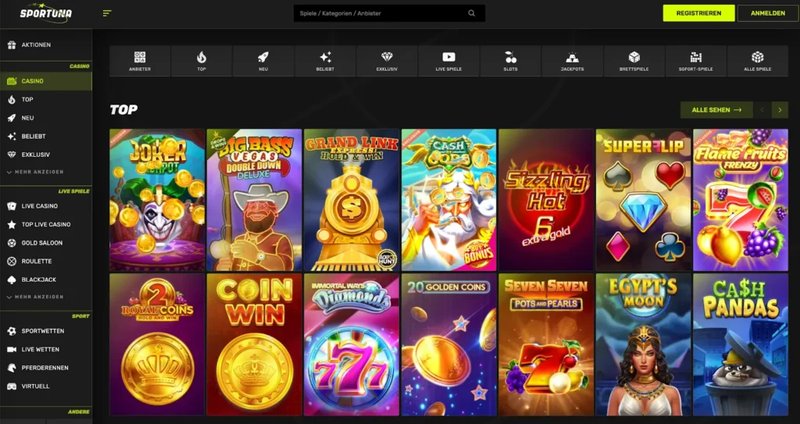Select the Neu rocket category tab
This screenshot has height=424, width=800.
coord(263,61)
